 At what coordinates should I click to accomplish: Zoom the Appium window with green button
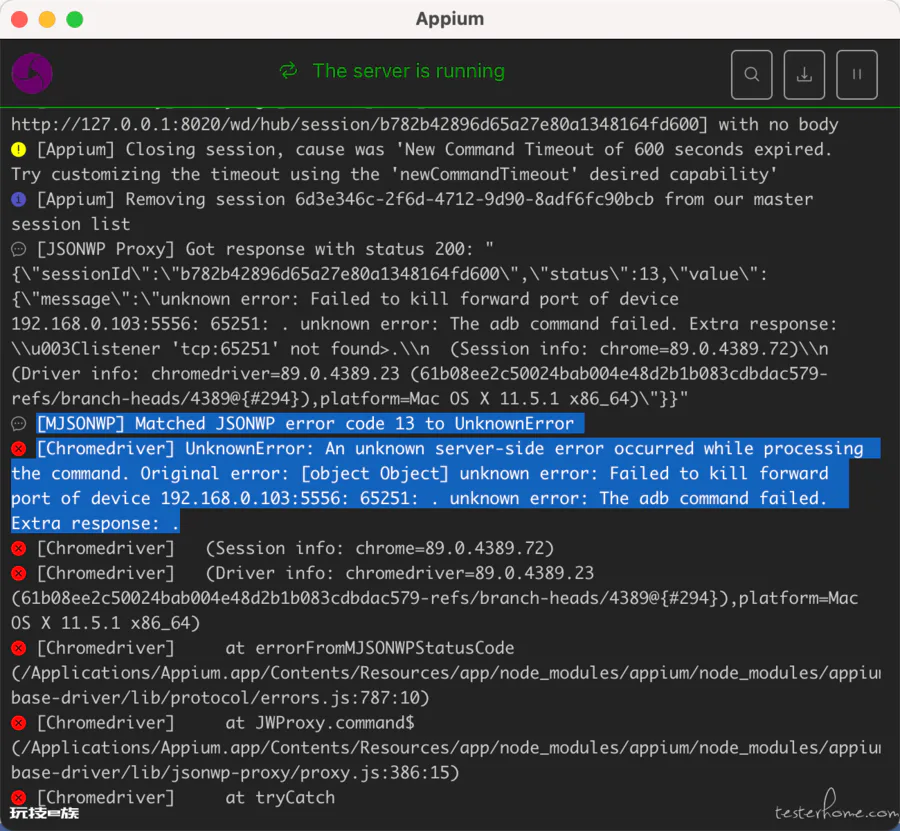pos(75,19)
